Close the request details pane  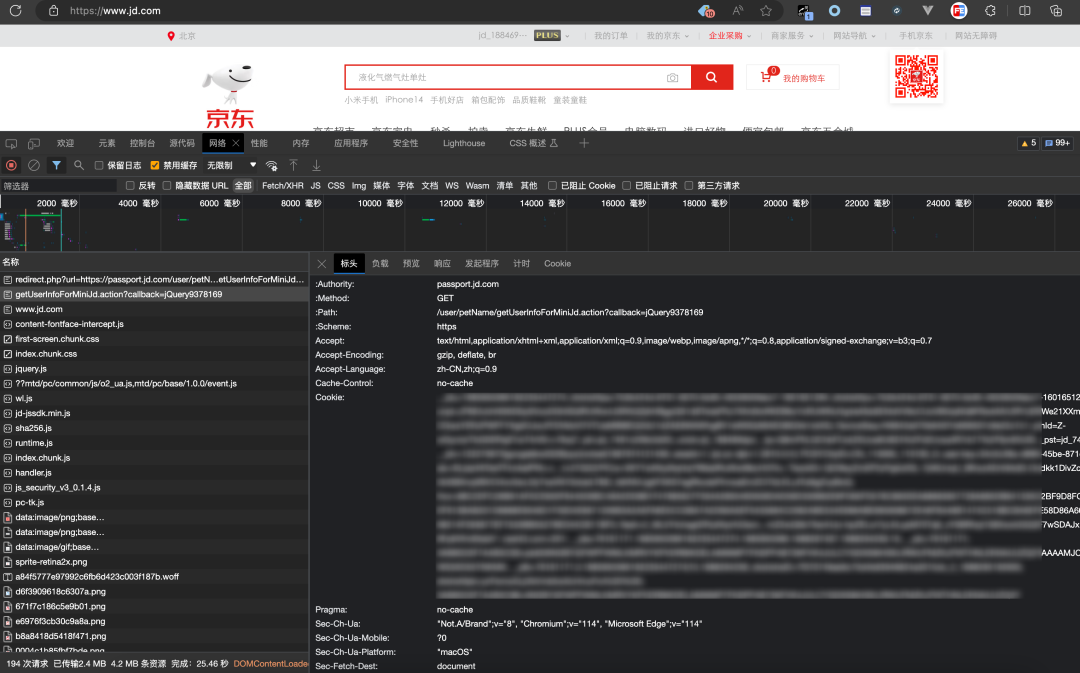(322, 264)
